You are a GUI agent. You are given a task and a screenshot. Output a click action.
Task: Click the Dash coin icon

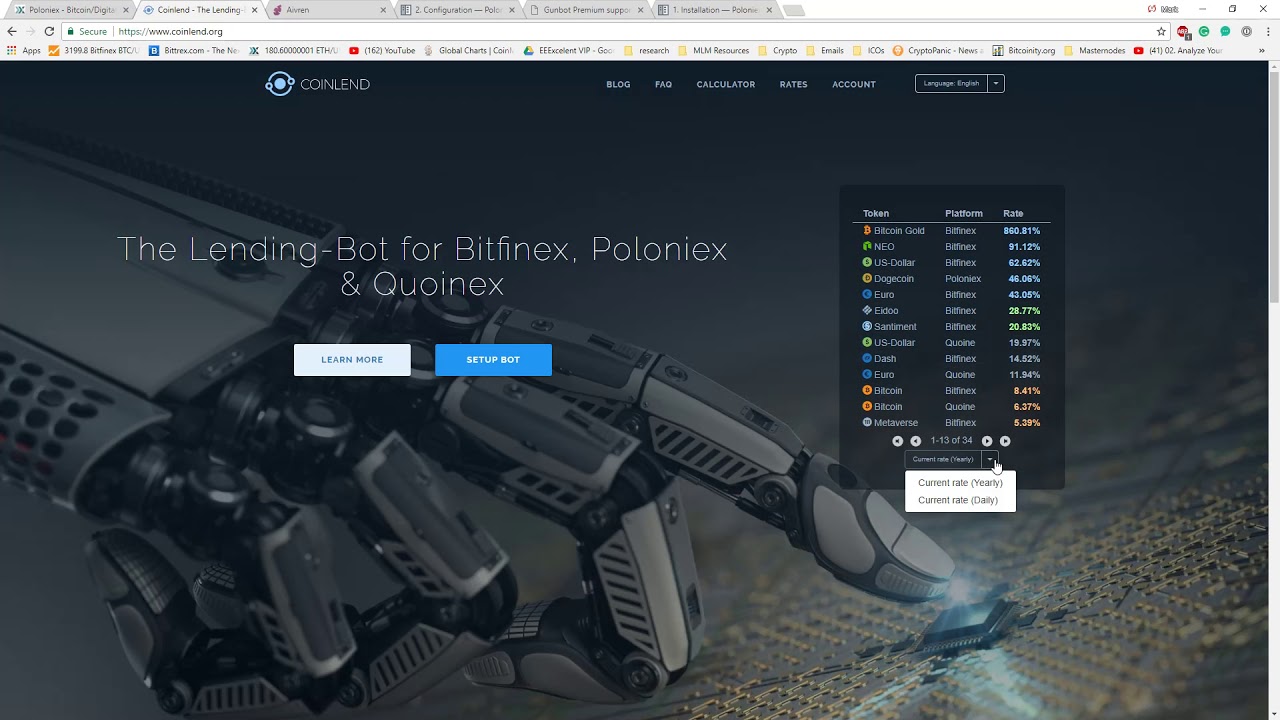coord(867,358)
